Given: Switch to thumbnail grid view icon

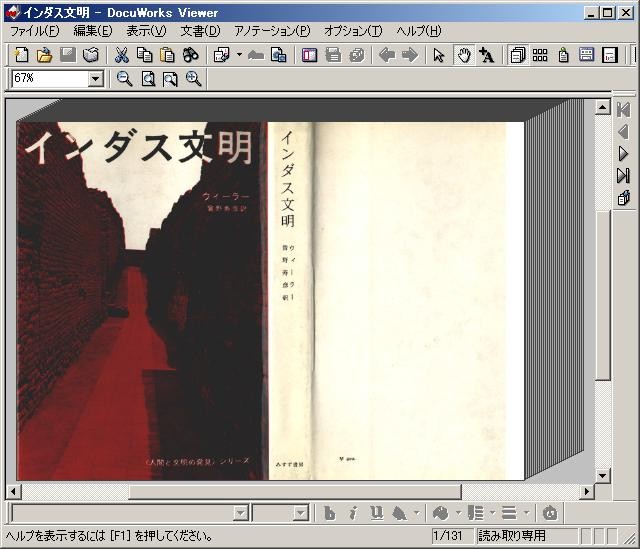Looking at the screenshot, I should pos(540,55).
